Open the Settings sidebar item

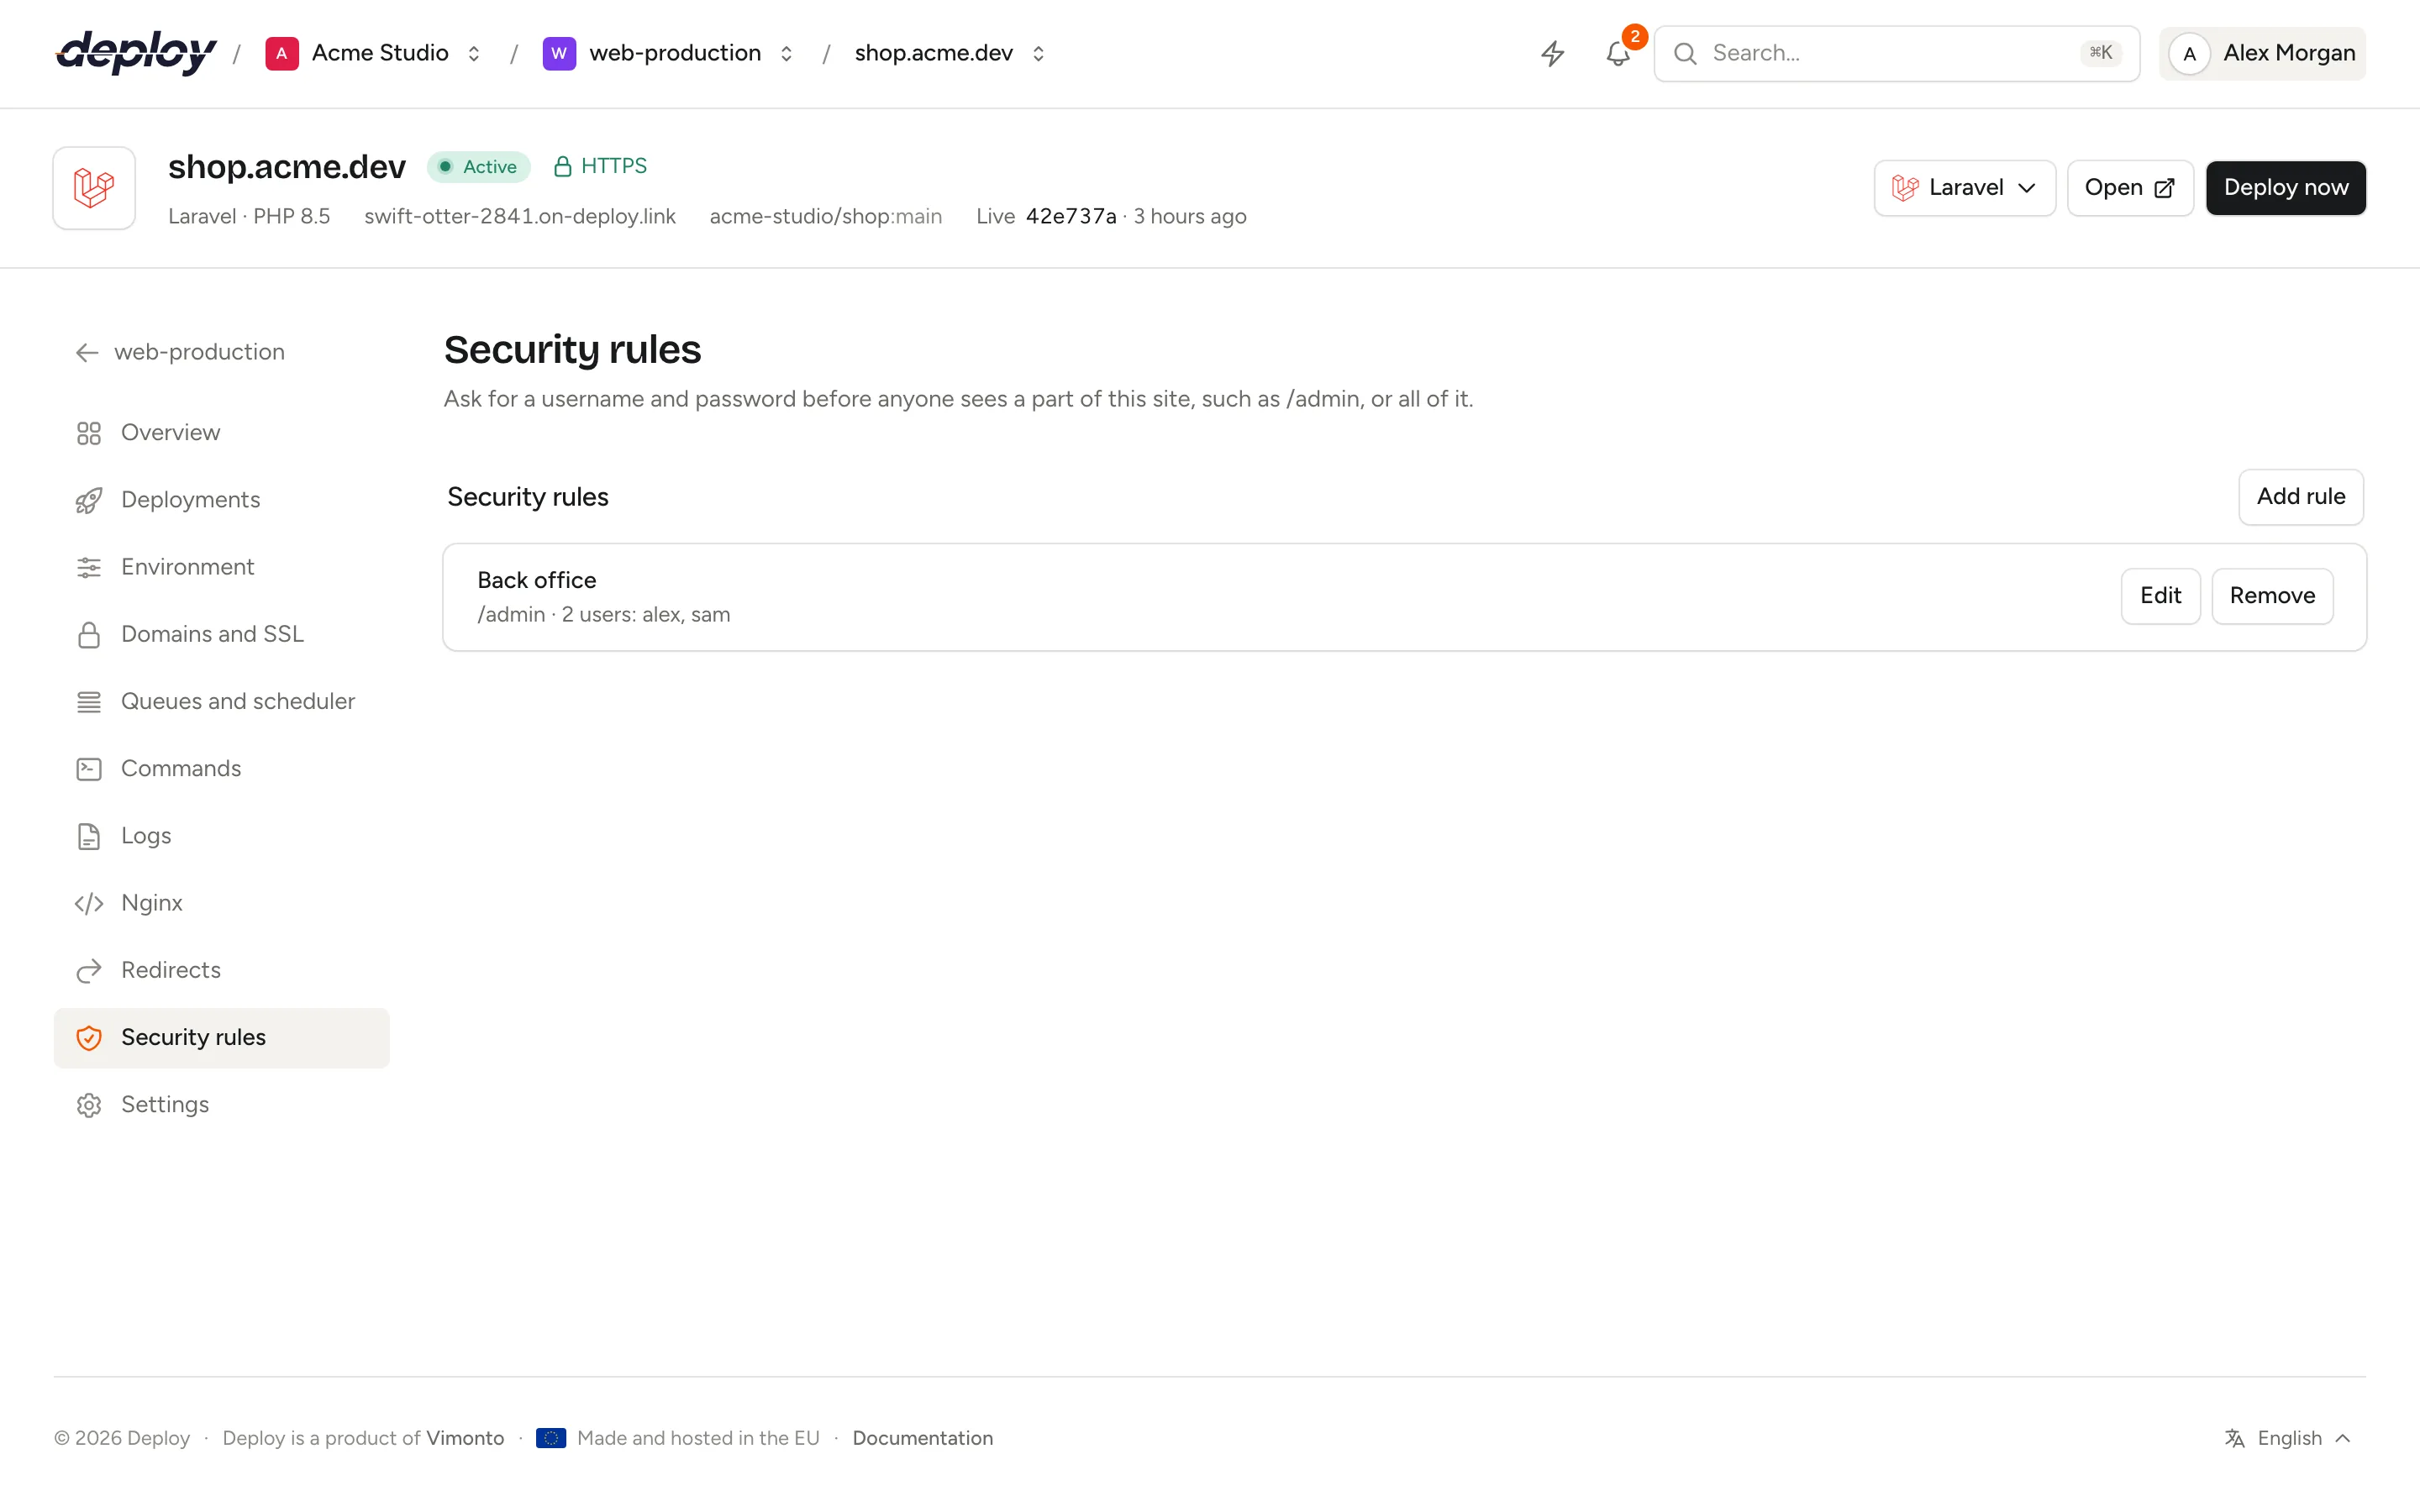pos(222,1105)
